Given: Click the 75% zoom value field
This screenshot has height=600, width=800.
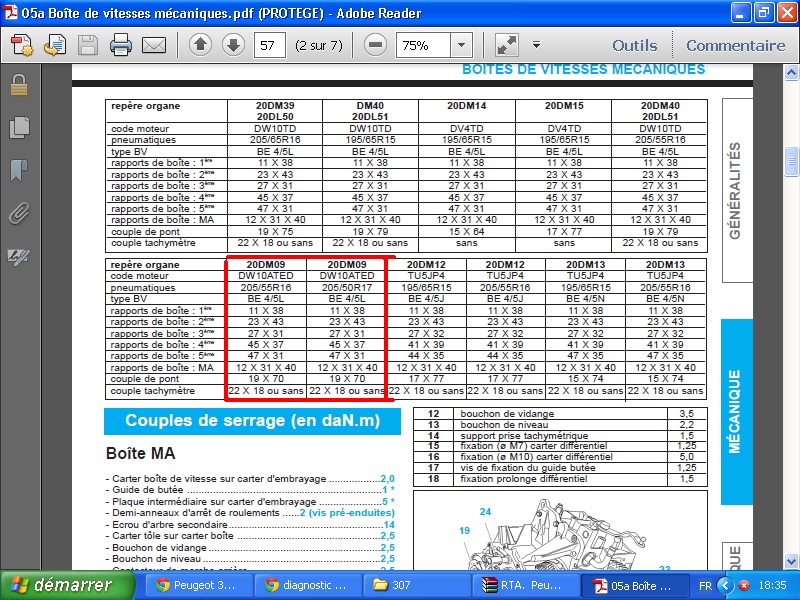Looking at the screenshot, I should tap(423, 45).
